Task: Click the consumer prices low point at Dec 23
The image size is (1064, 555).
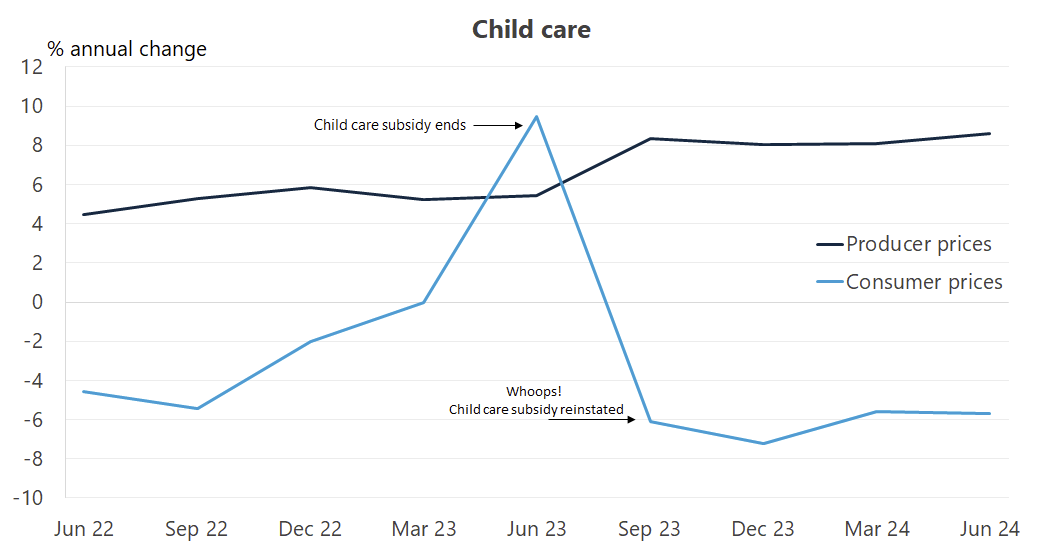Action: 764,444
